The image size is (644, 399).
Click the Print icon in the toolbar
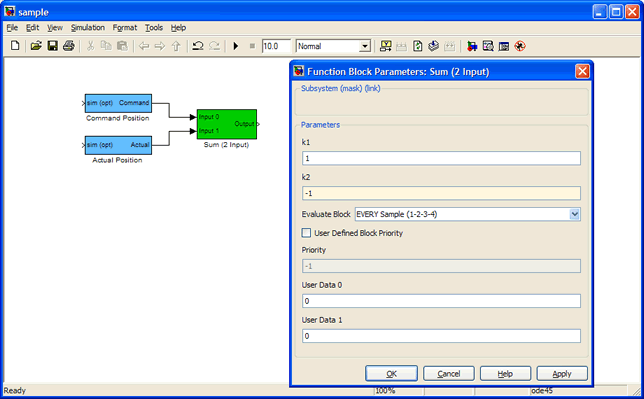click(x=69, y=46)
